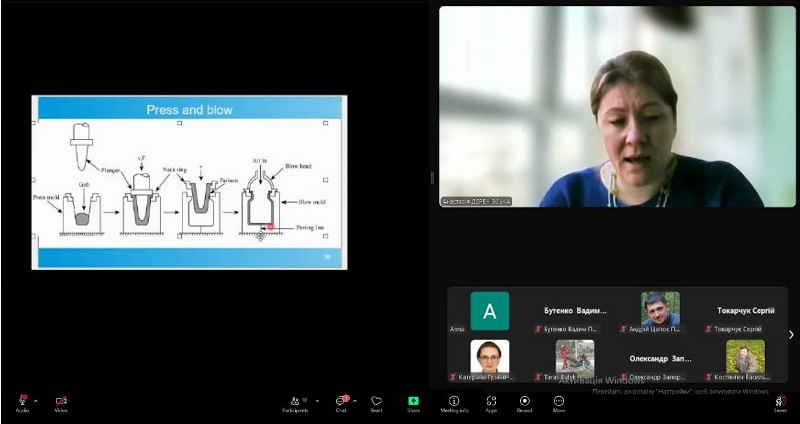The height and width of the screenshot is (424, 800).
Task: Select the Катерина participant photo tile
Action: point(489,359)
